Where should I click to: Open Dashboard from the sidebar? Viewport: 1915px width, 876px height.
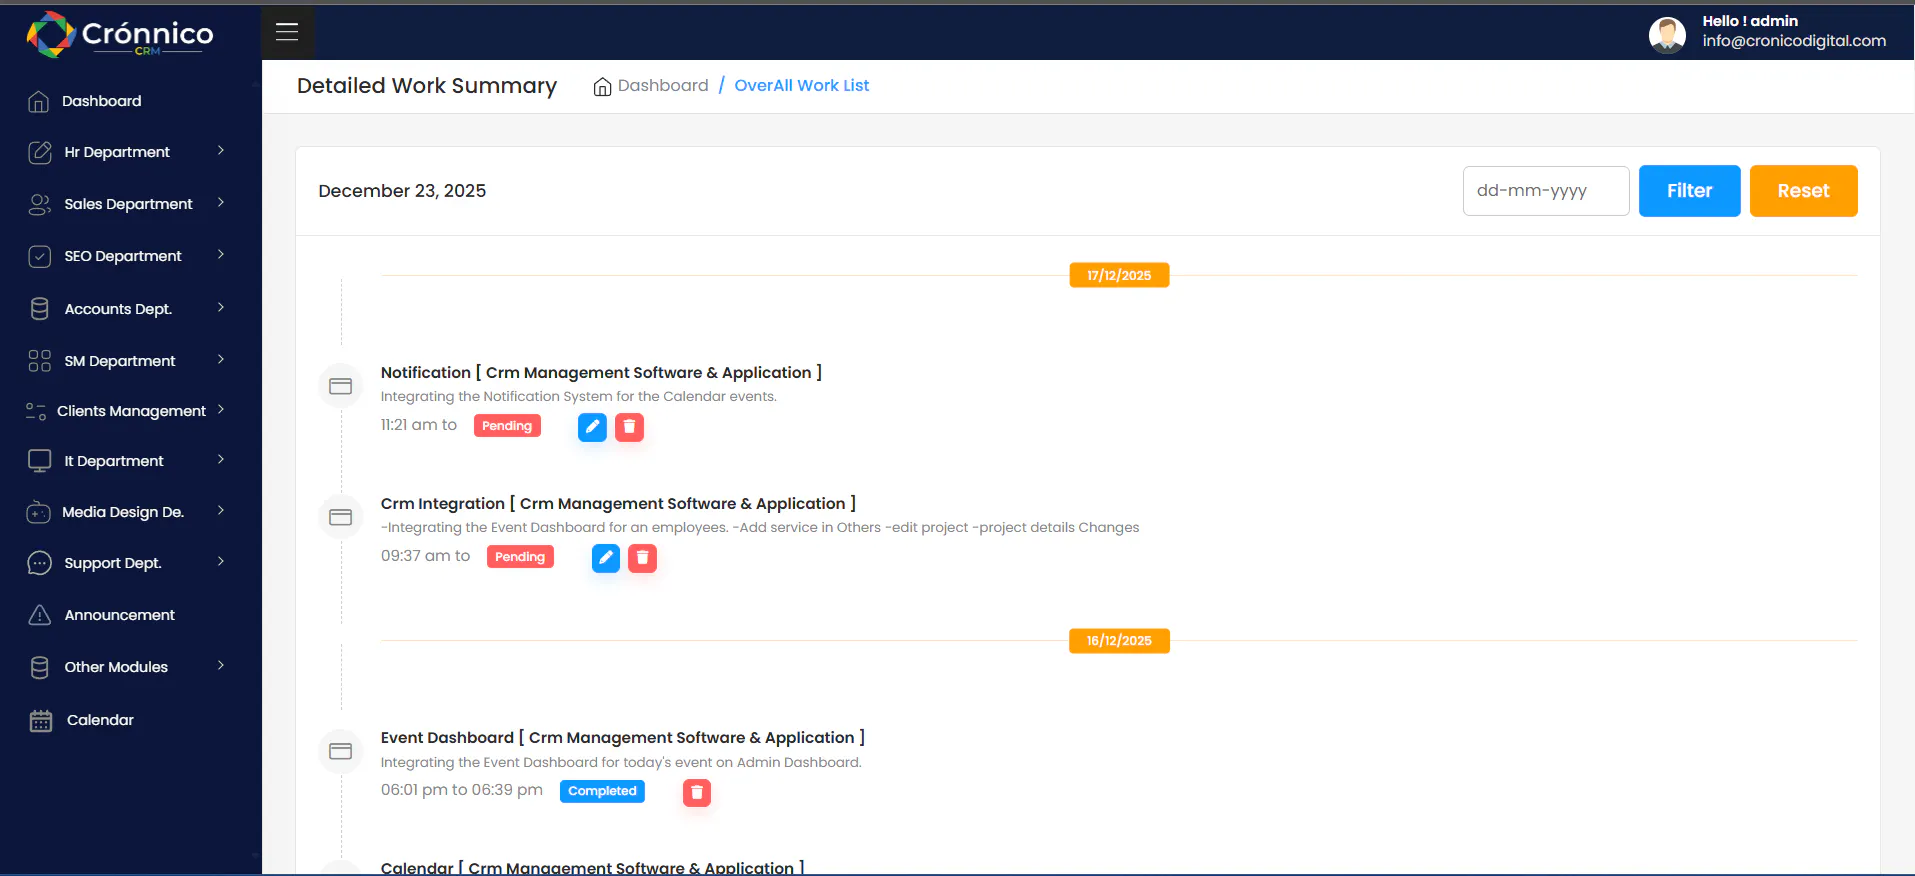[101, 101]
